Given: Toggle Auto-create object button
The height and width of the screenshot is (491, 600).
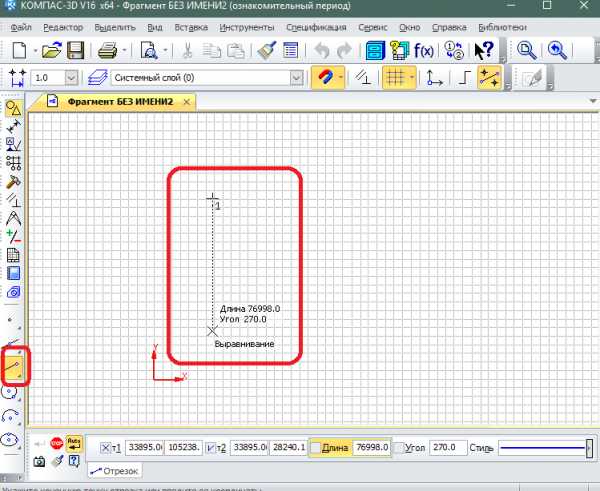Looking at the screenshot, I should click(x=74, y=444).
